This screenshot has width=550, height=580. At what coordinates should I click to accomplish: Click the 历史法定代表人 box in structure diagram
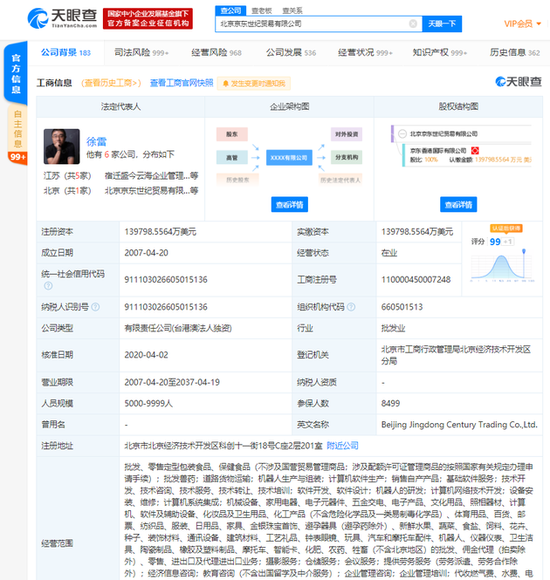coord(340,180)
